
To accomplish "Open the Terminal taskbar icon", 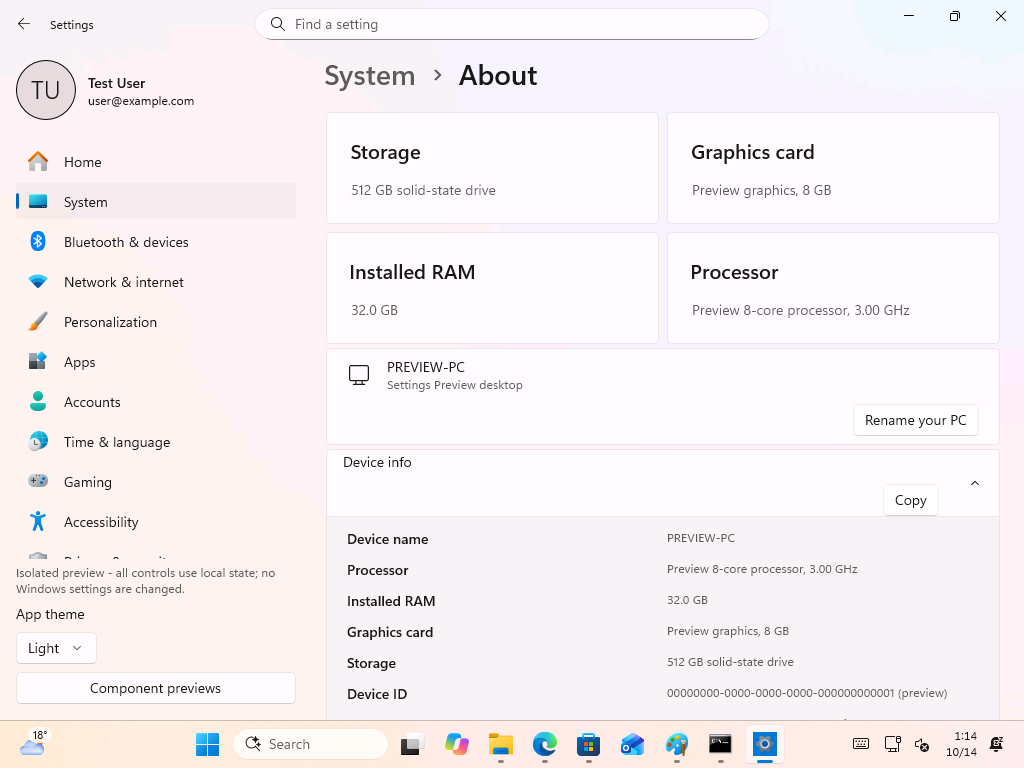I will pos(720,744).
